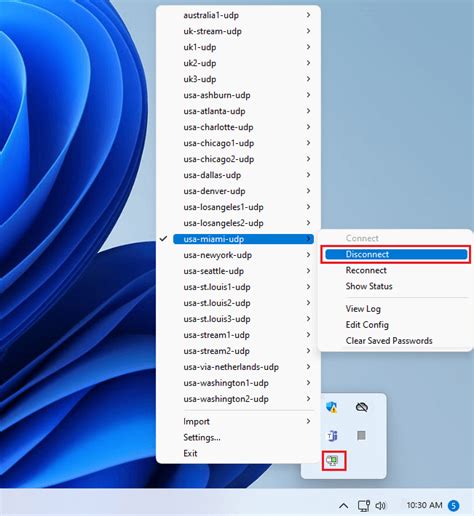Screen dimensions: 474x516
Task: Expand usa-chicago1-udp submenu arrow
Action: 308,143
